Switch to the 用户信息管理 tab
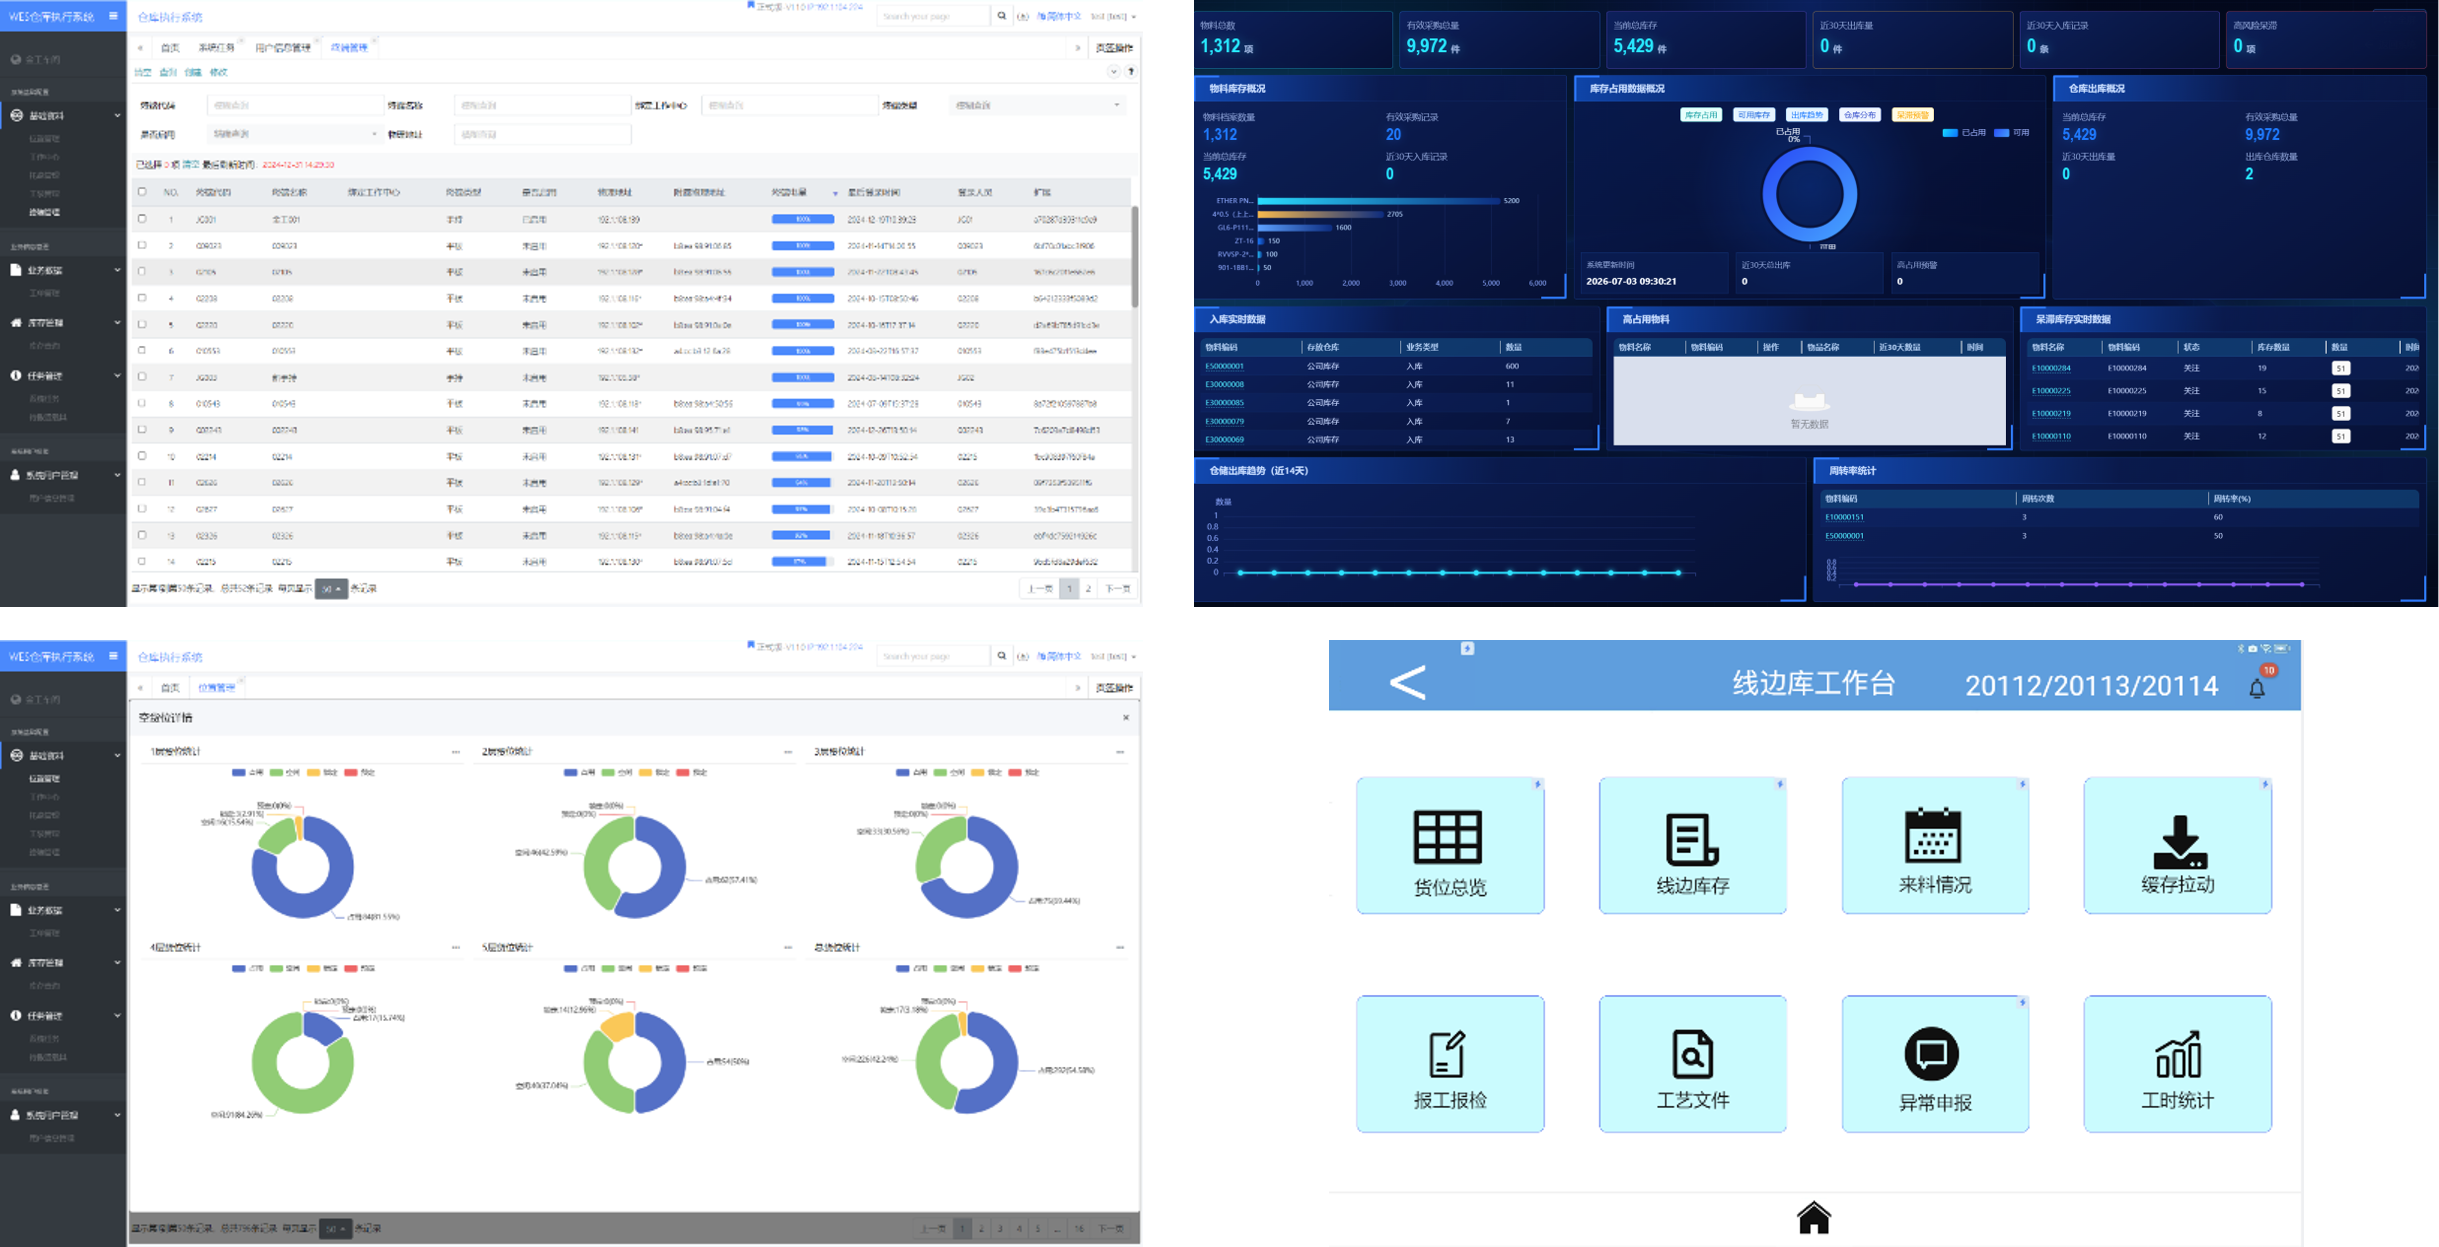The width and height of the screenshot is (2439, 1247). point(282,48)
